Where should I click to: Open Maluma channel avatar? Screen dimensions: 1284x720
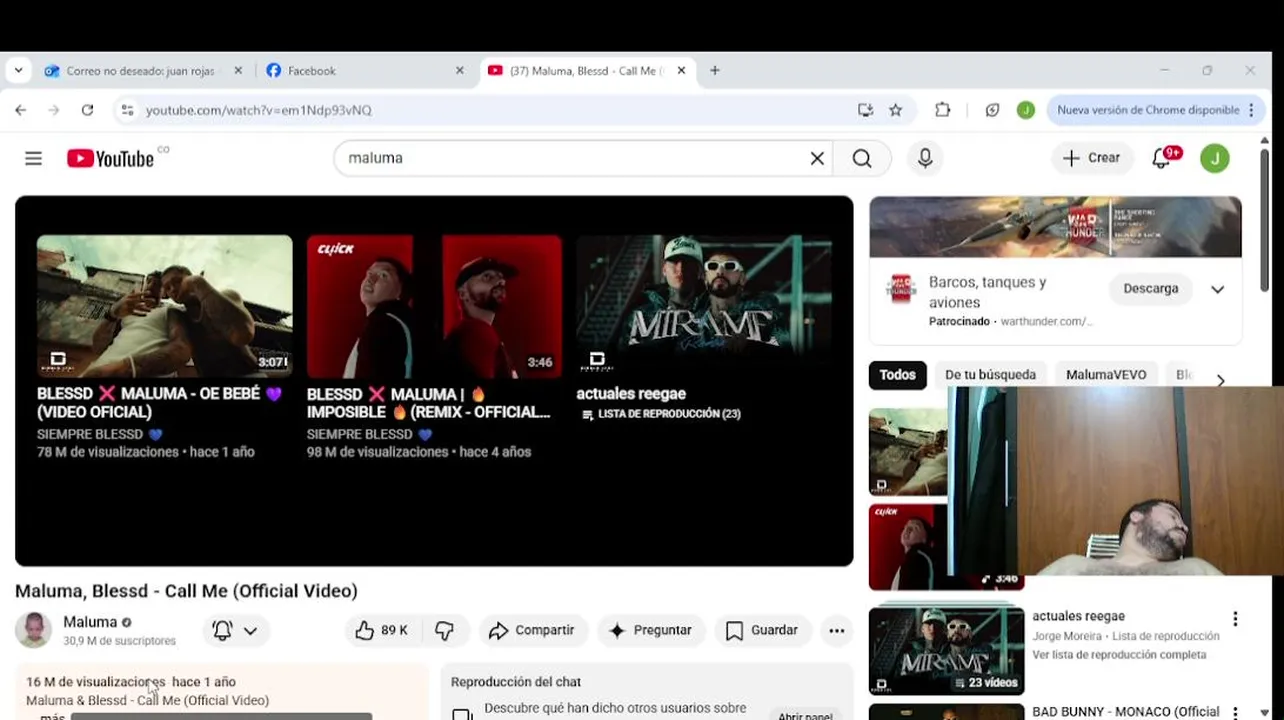[33, 630]
